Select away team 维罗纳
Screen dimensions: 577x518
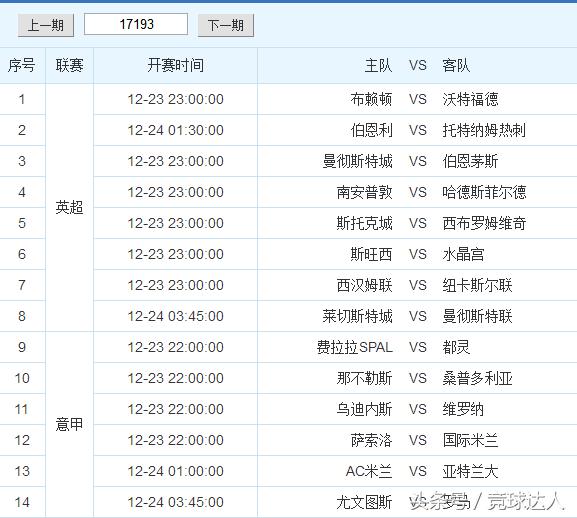point(463,409)
